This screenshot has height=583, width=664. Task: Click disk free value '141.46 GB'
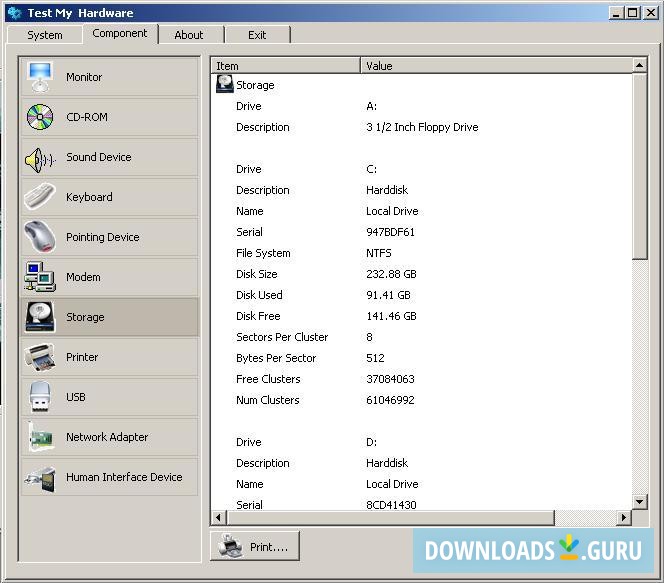pyautogui.click(x=391, y=316)
